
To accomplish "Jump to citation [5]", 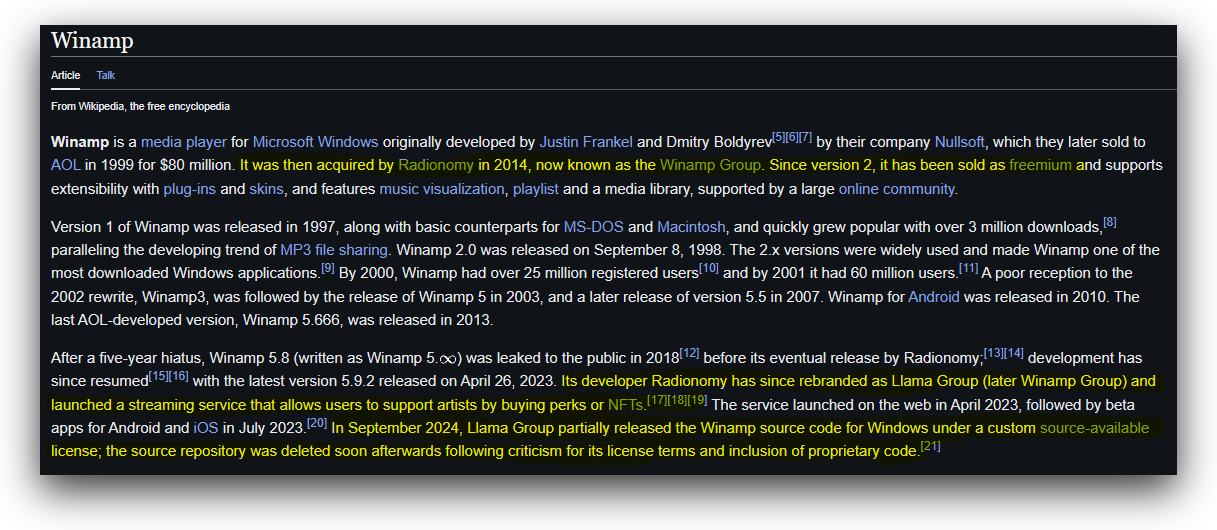I will [x=778, y=137].
